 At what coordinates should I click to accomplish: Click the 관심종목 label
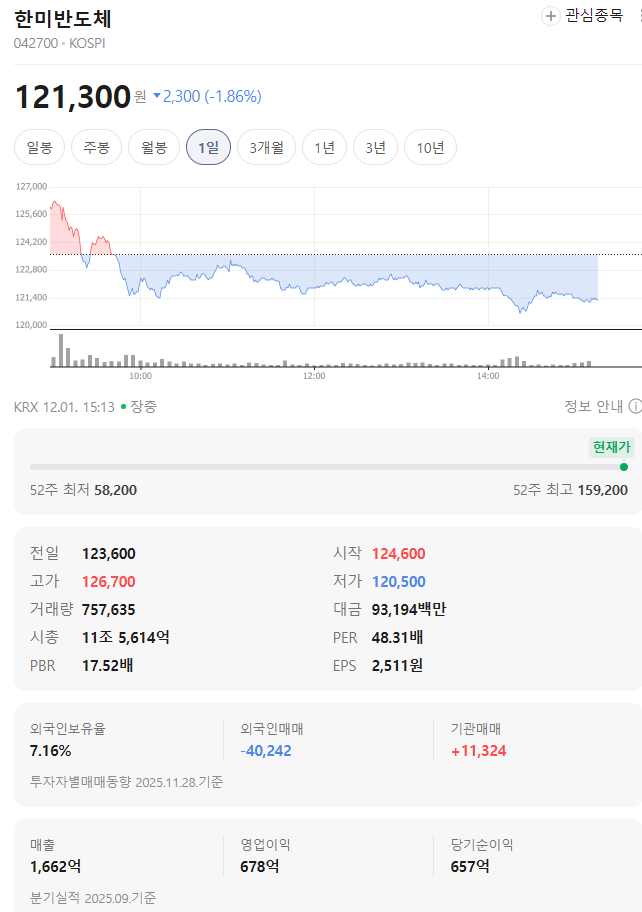(x=594, y=16)
